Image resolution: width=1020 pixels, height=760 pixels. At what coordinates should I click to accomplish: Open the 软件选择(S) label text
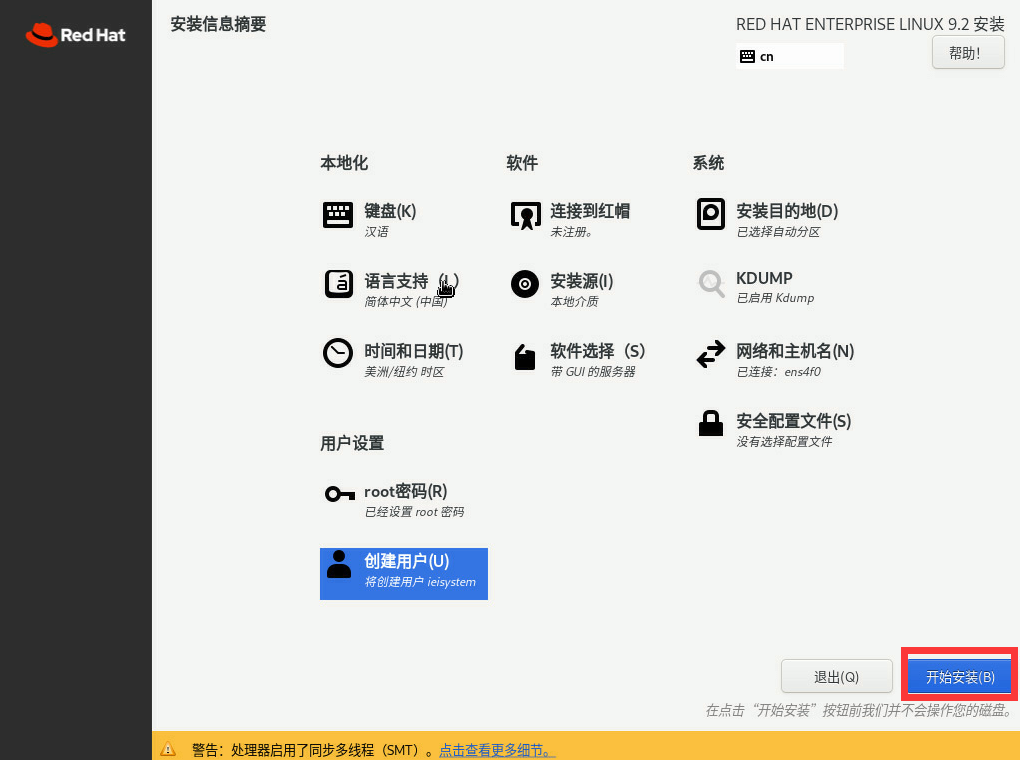coord(597,352)
